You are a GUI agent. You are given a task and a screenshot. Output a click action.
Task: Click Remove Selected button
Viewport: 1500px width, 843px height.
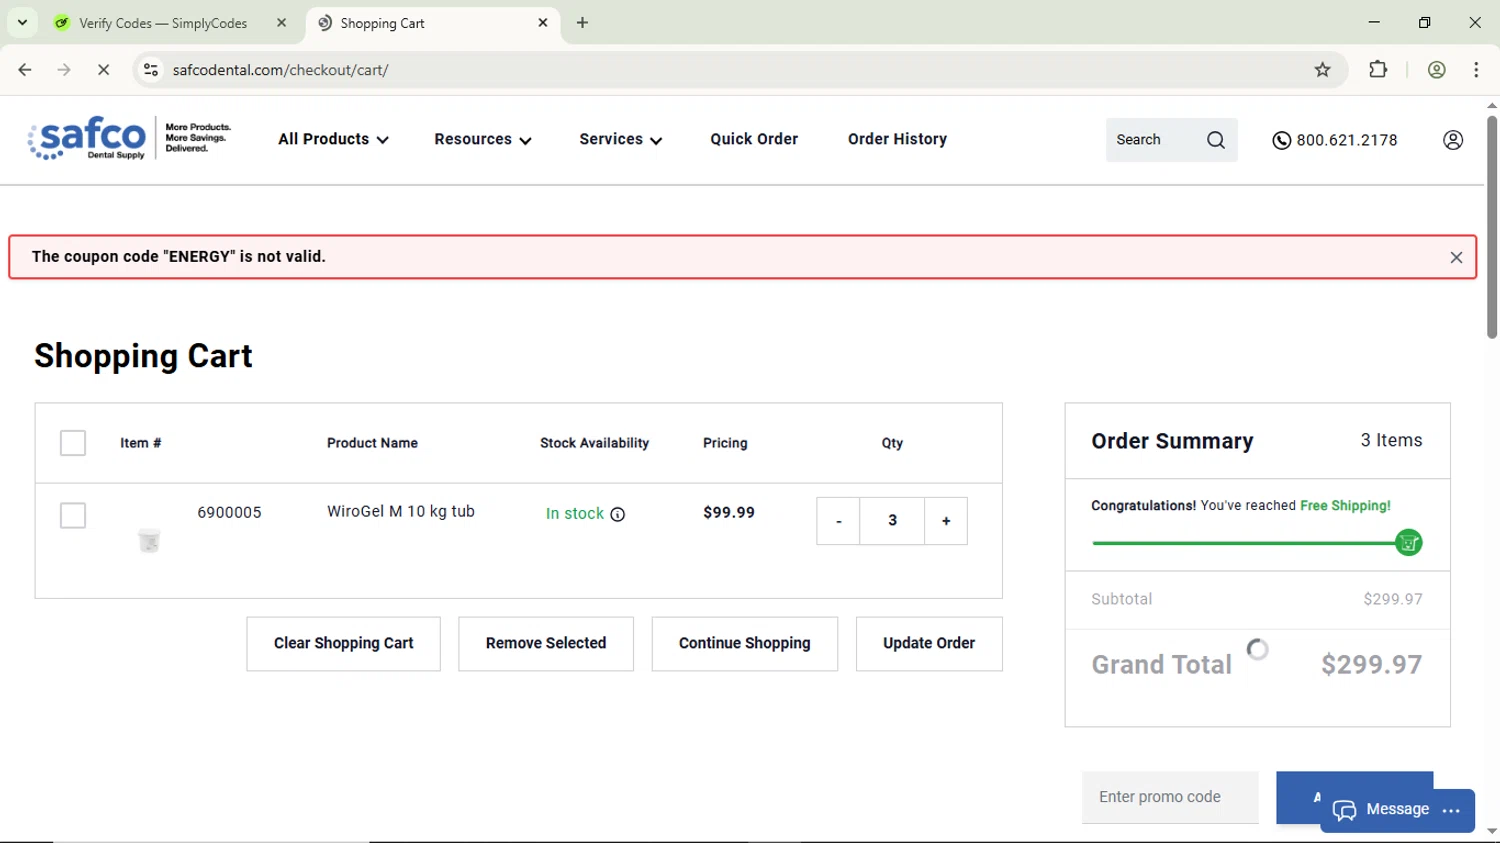(546, 644)
